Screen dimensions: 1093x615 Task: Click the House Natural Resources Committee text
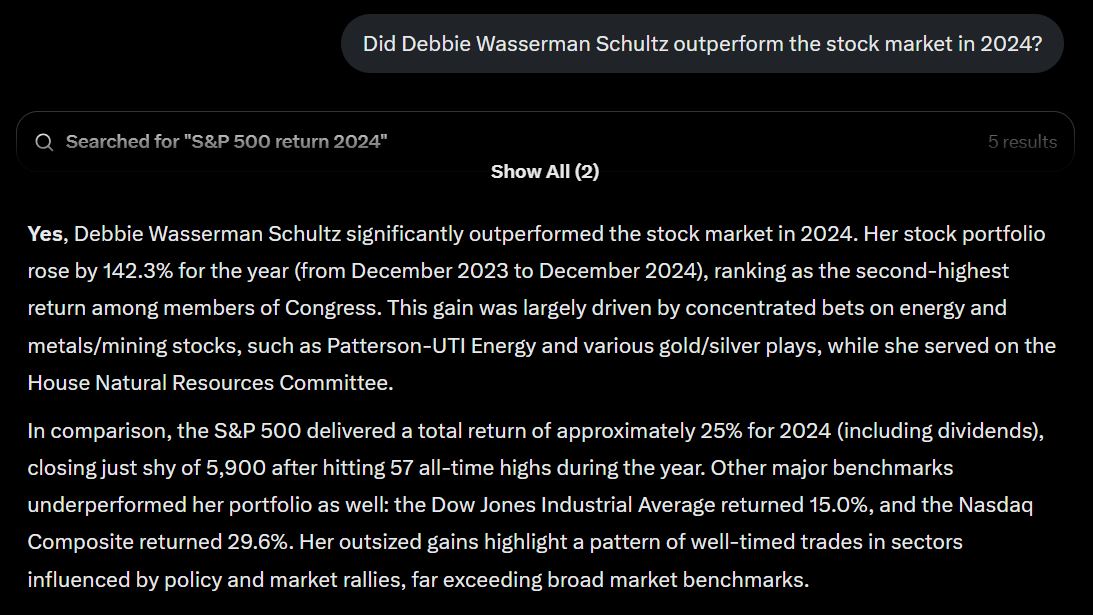tap(208, 383)
